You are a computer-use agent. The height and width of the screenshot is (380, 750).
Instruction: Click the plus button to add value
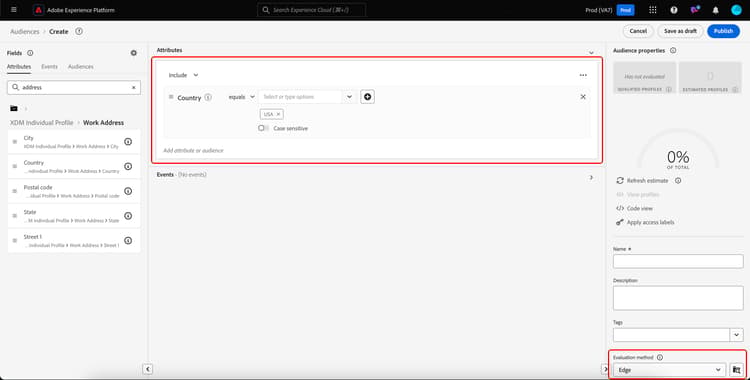point(367,97)
